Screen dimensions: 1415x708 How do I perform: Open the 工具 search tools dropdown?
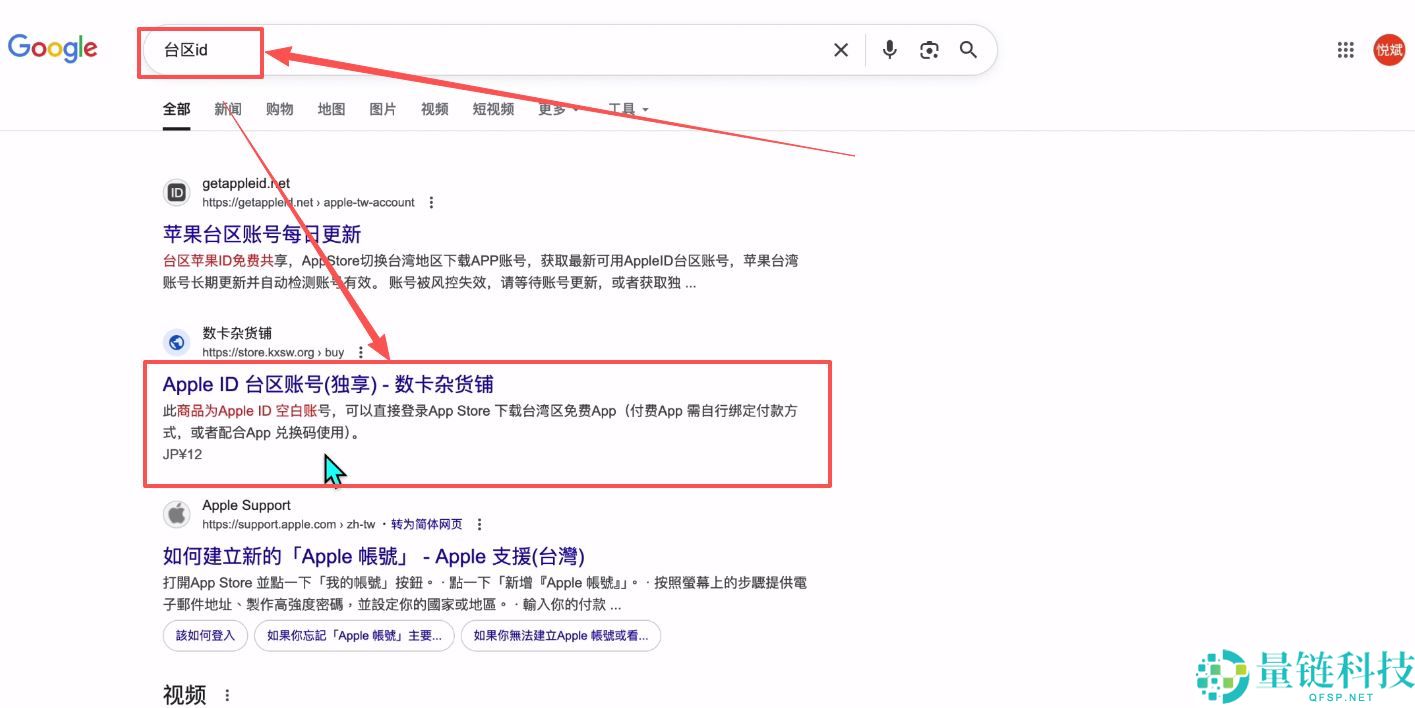[x=622, y=109]
